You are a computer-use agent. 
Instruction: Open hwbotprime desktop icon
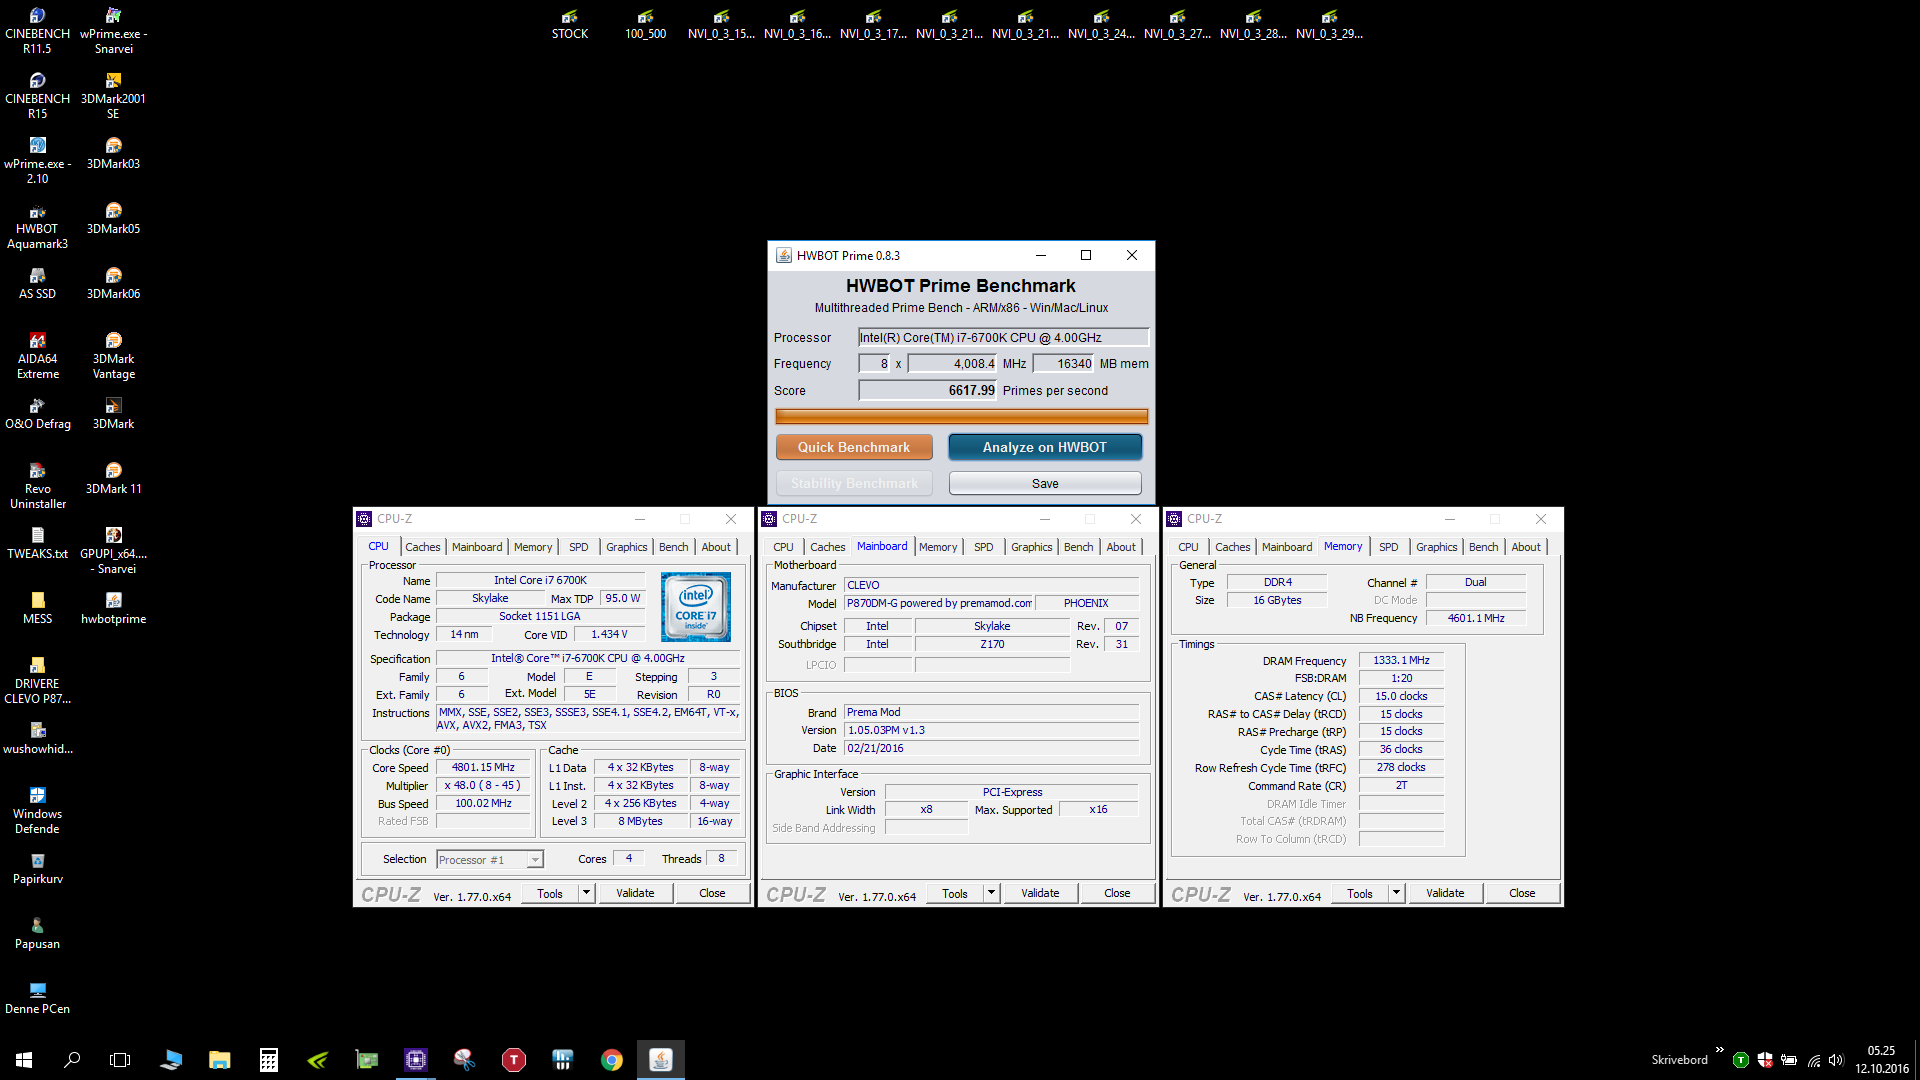(x=113, y=608)
